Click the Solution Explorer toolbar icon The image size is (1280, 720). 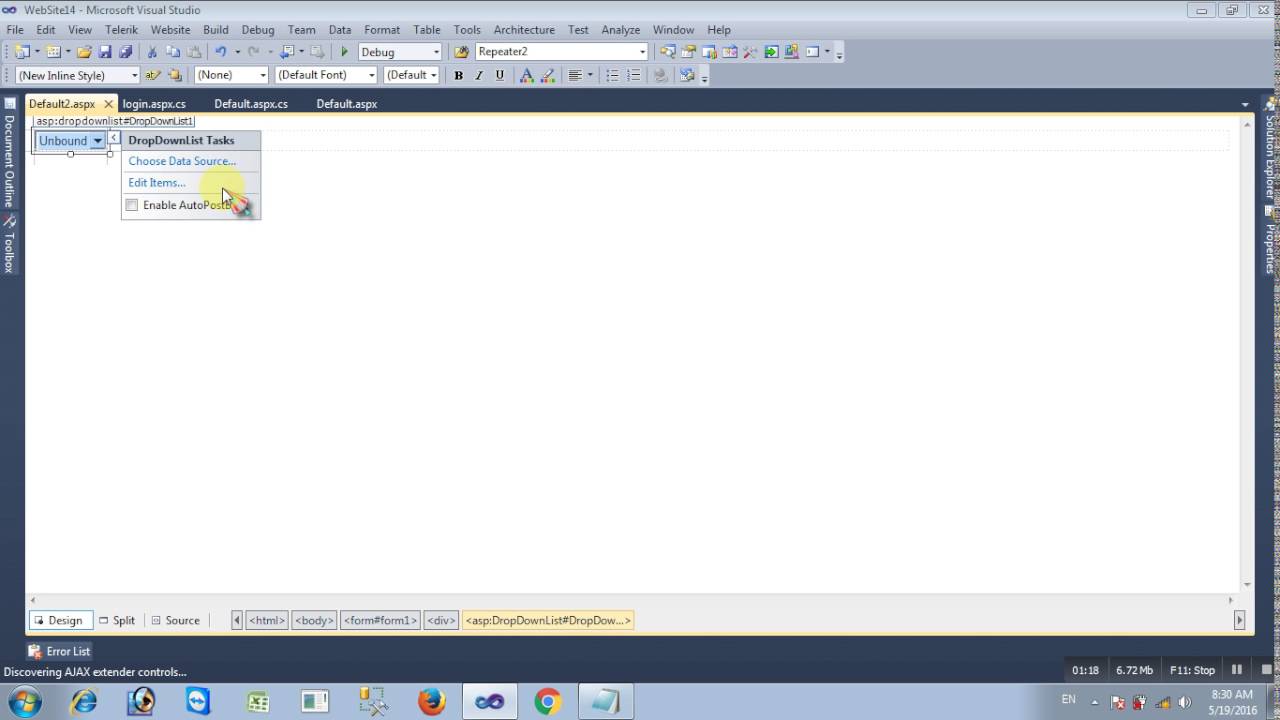pos(667,52)
